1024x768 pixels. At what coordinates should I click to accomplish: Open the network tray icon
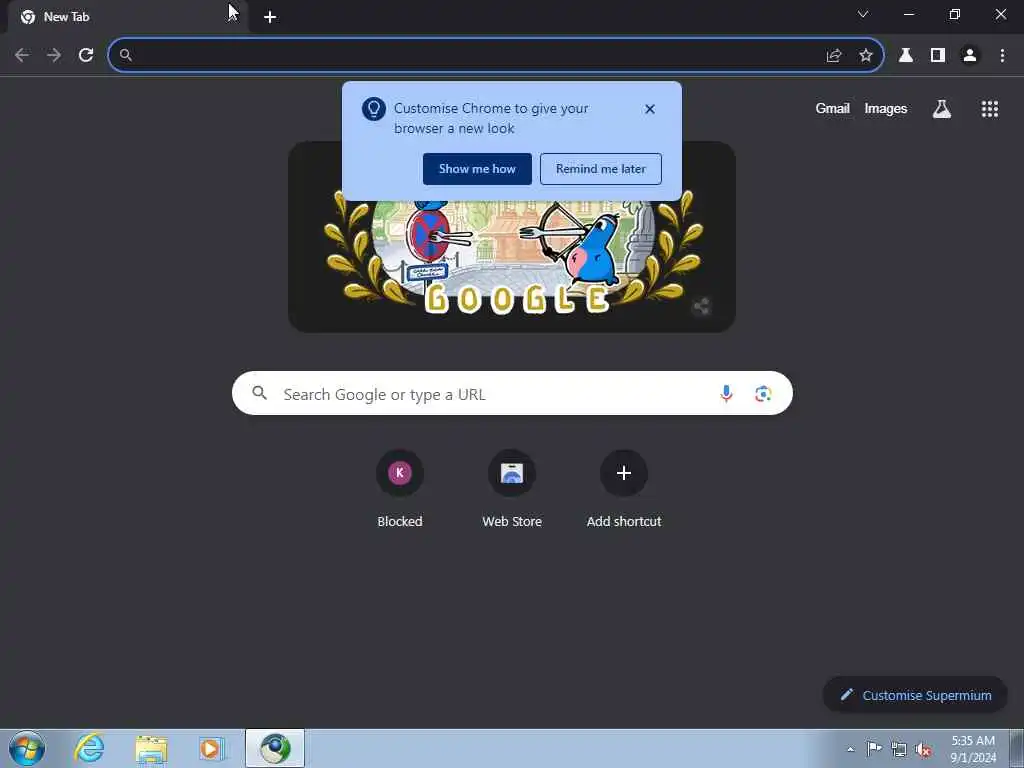point(899,749)
